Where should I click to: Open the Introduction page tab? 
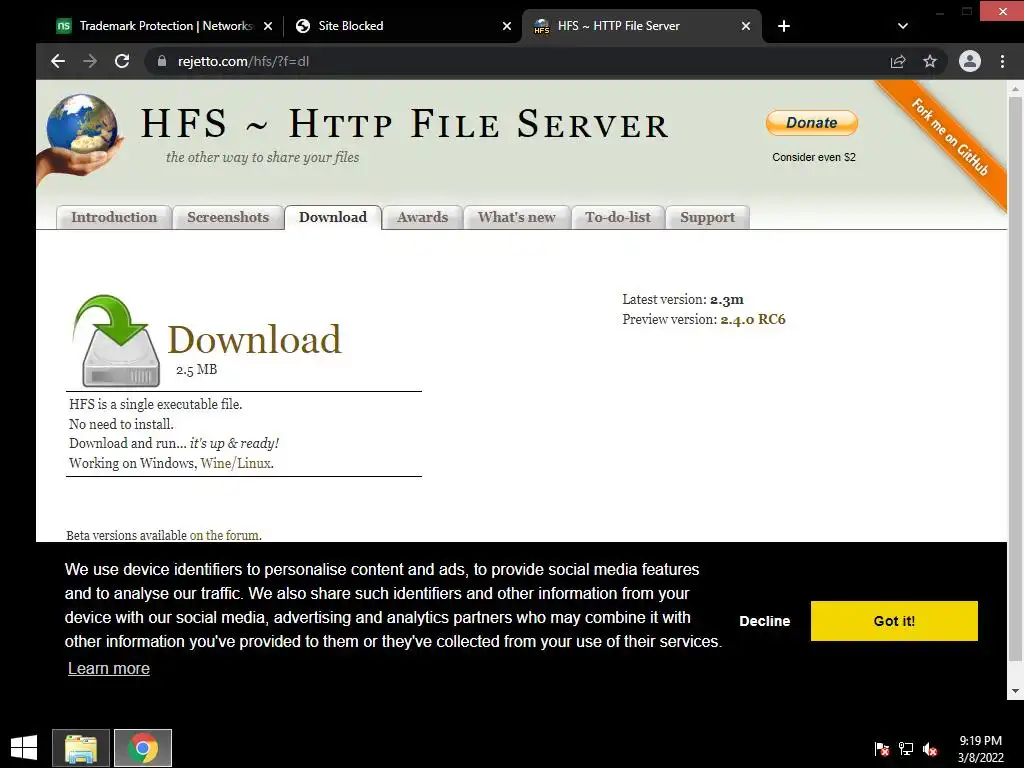(x=114, y=217)
